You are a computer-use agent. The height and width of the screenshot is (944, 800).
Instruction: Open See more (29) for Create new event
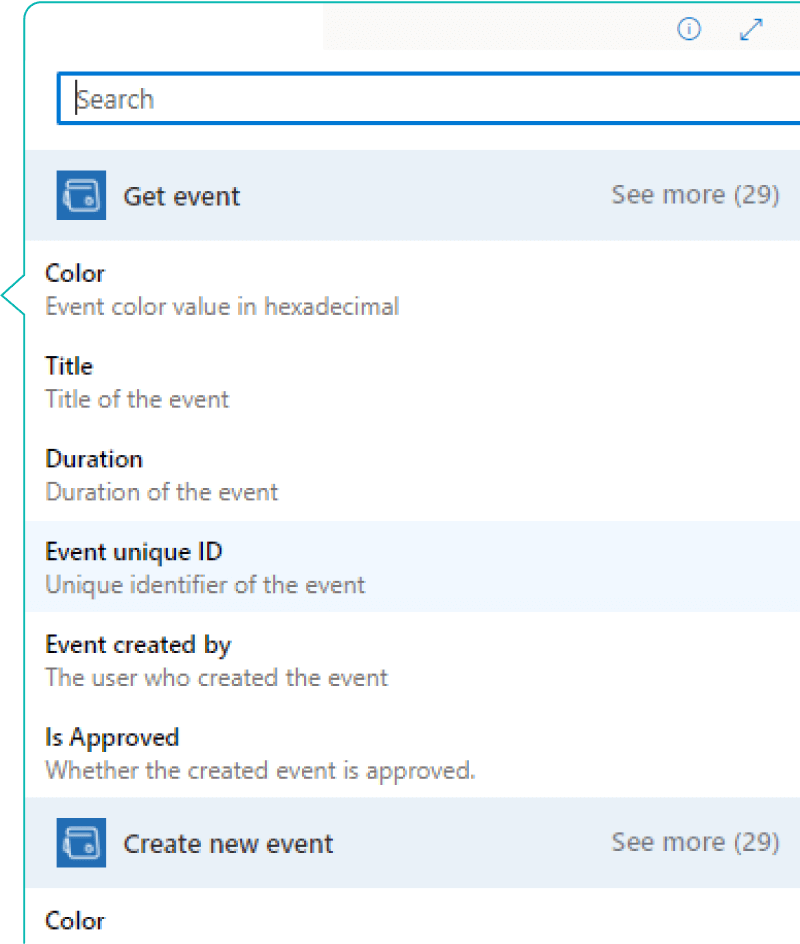(695, 842)
